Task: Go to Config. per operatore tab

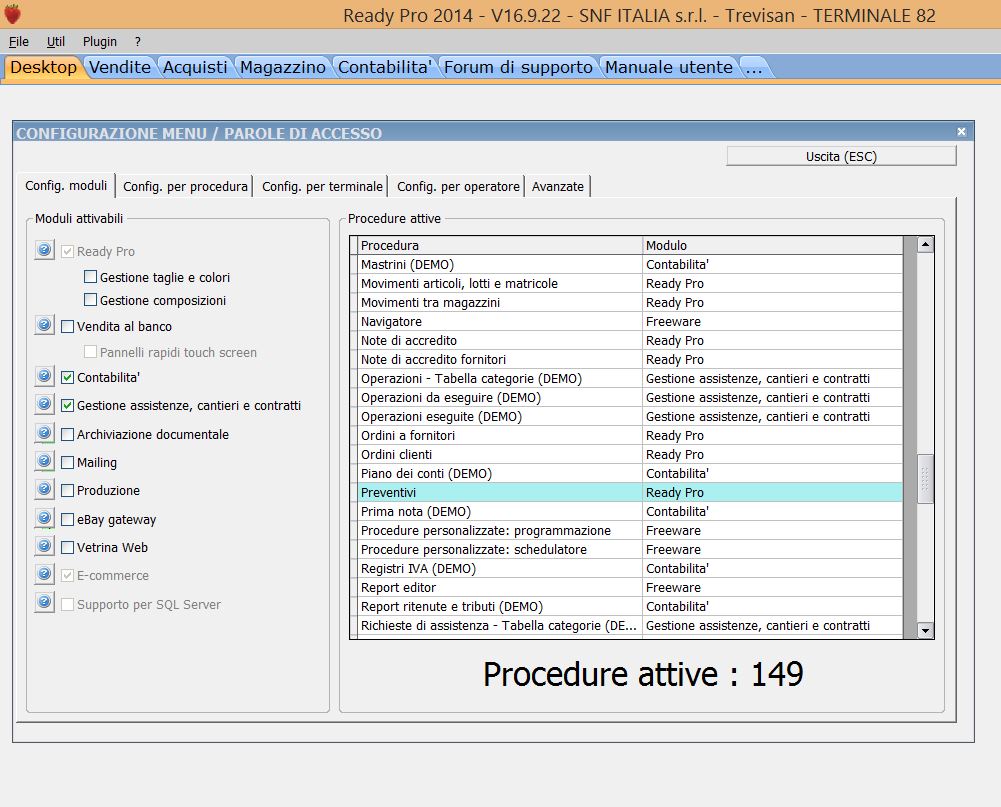Action: pos(458,186)
